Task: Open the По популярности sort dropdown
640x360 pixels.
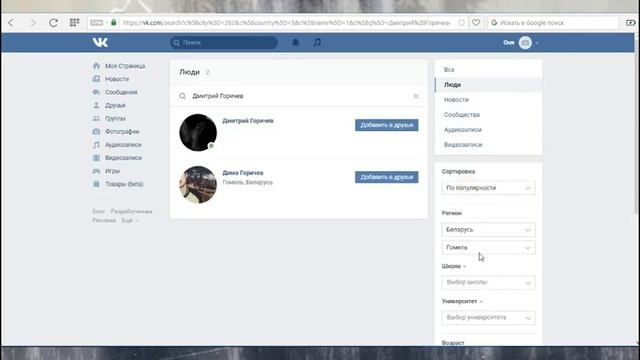Action: 489,188
